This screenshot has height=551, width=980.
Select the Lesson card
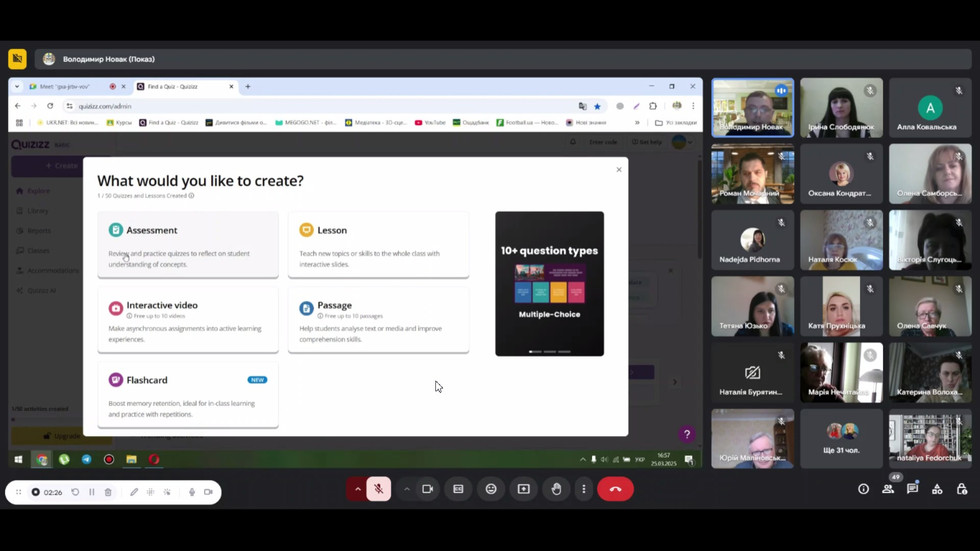coord(379,245)
